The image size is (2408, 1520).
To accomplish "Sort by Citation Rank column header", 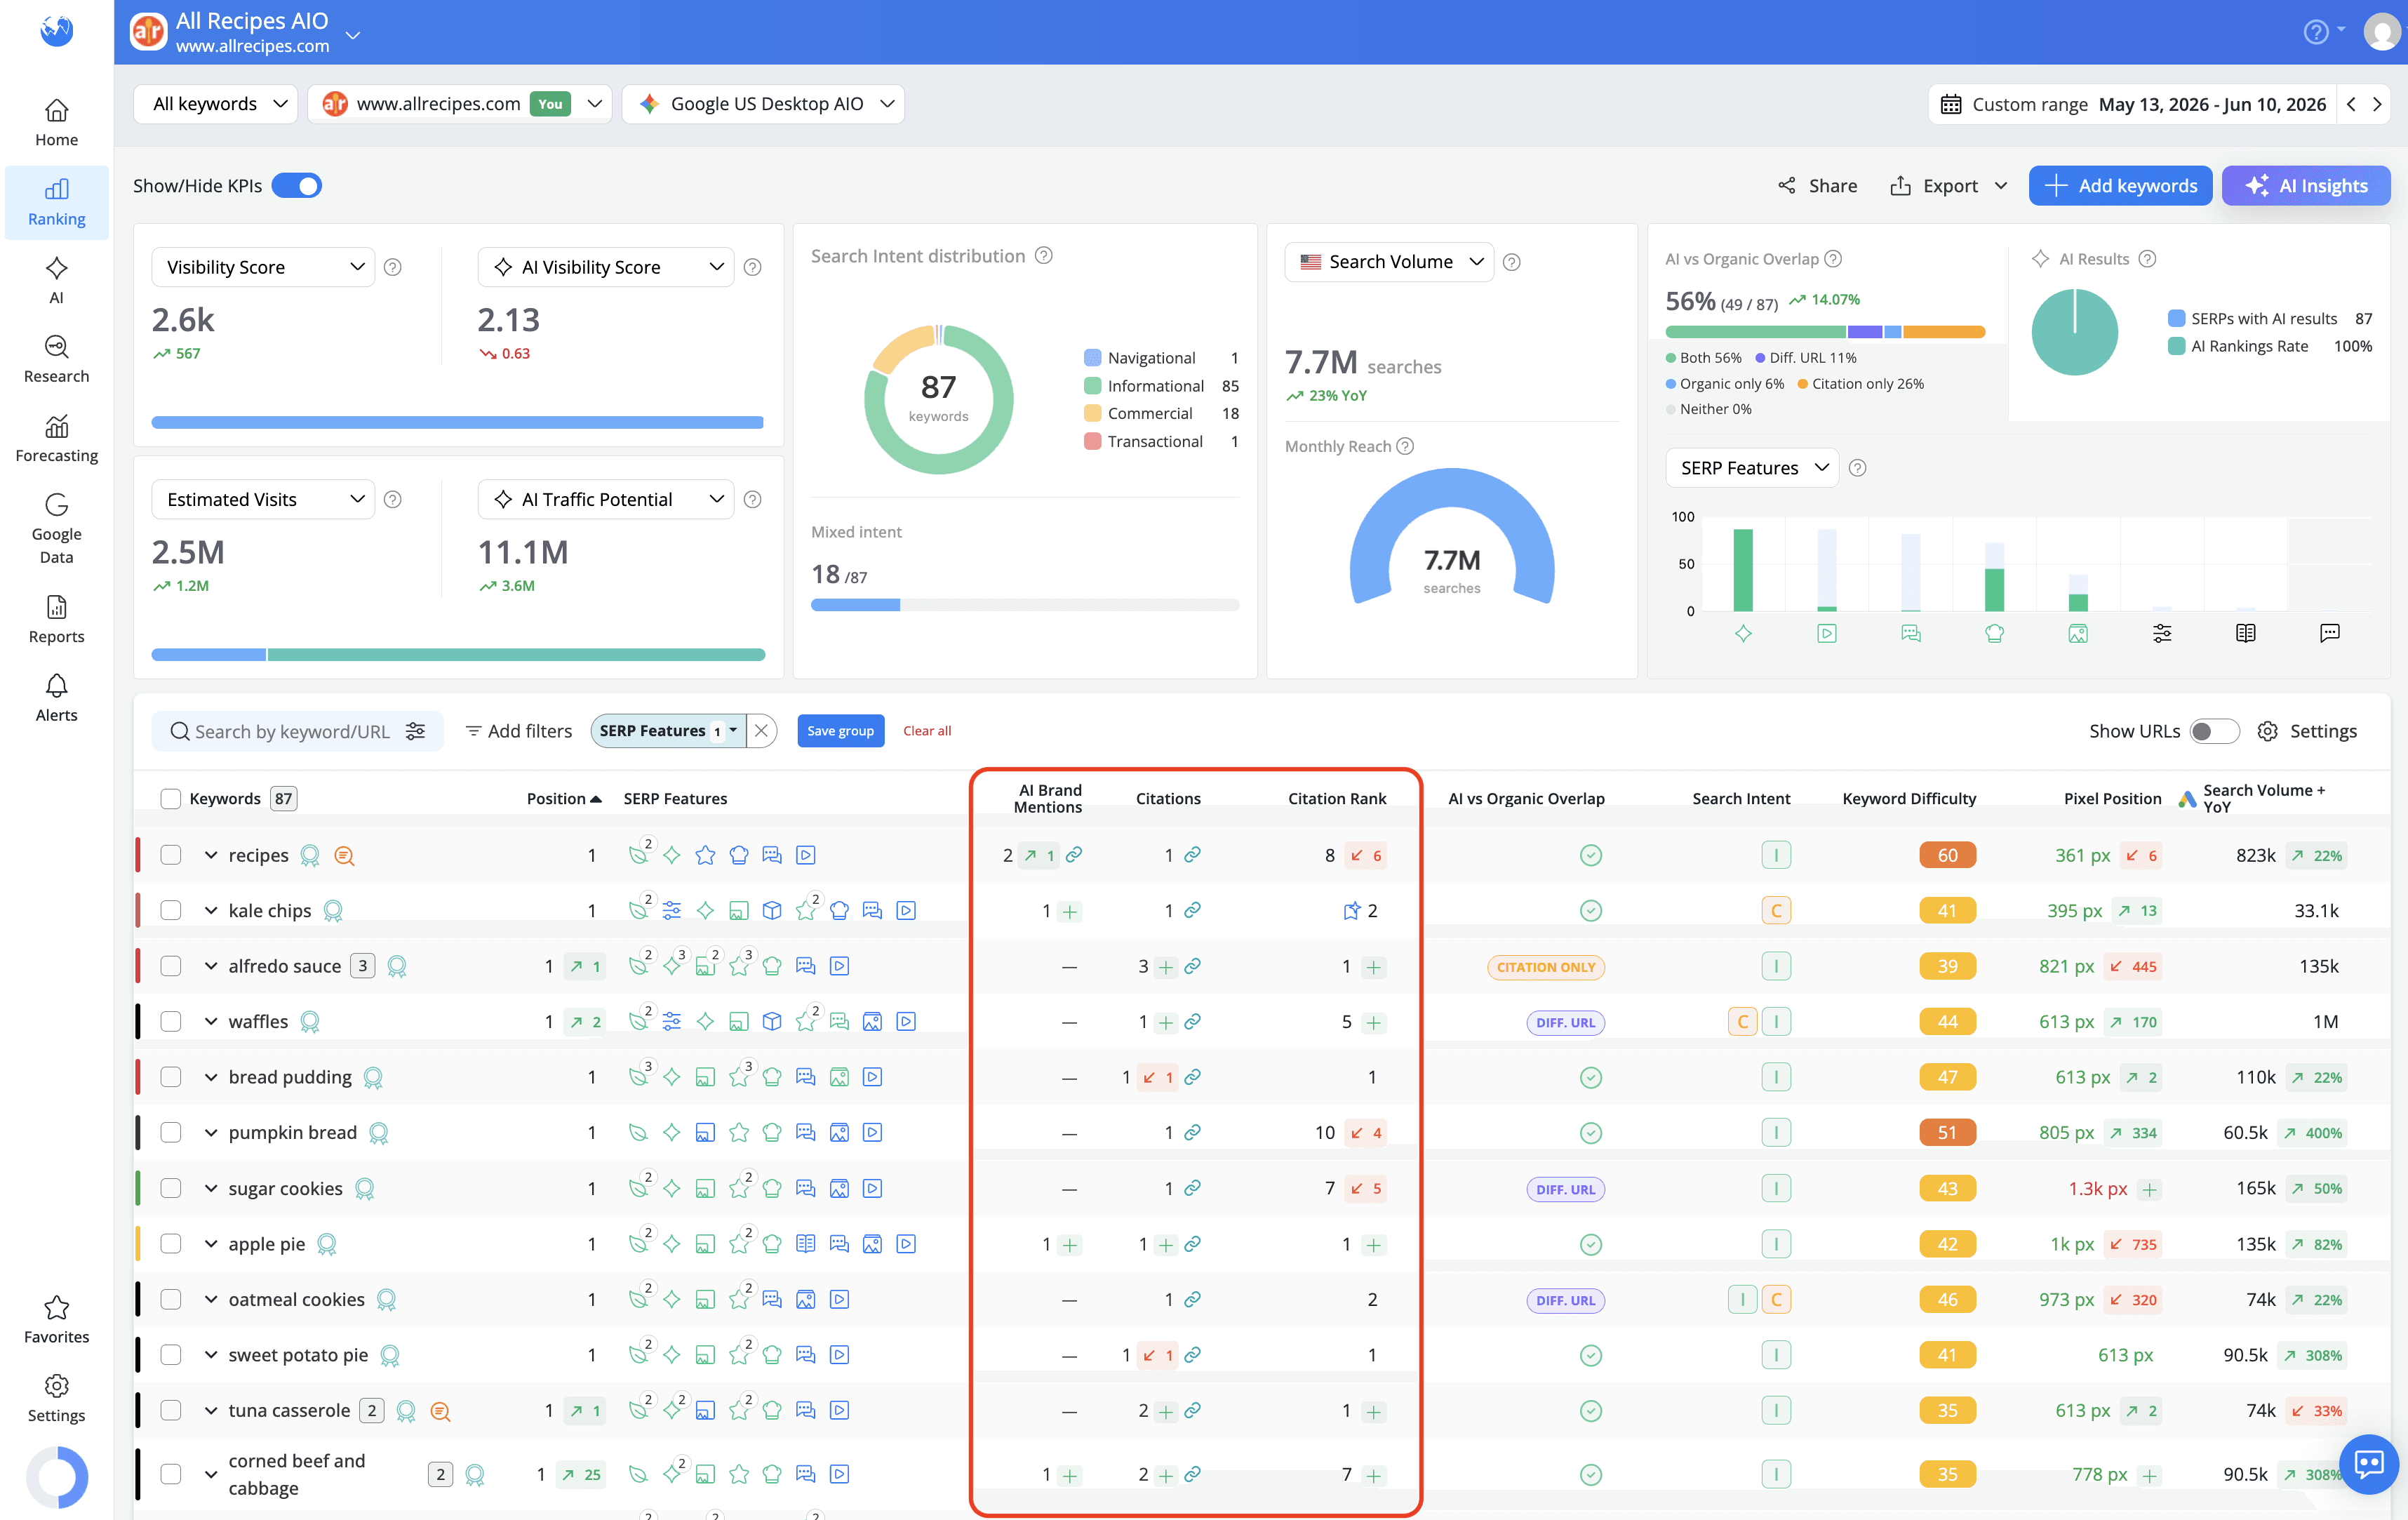I will pos(1336,798).
